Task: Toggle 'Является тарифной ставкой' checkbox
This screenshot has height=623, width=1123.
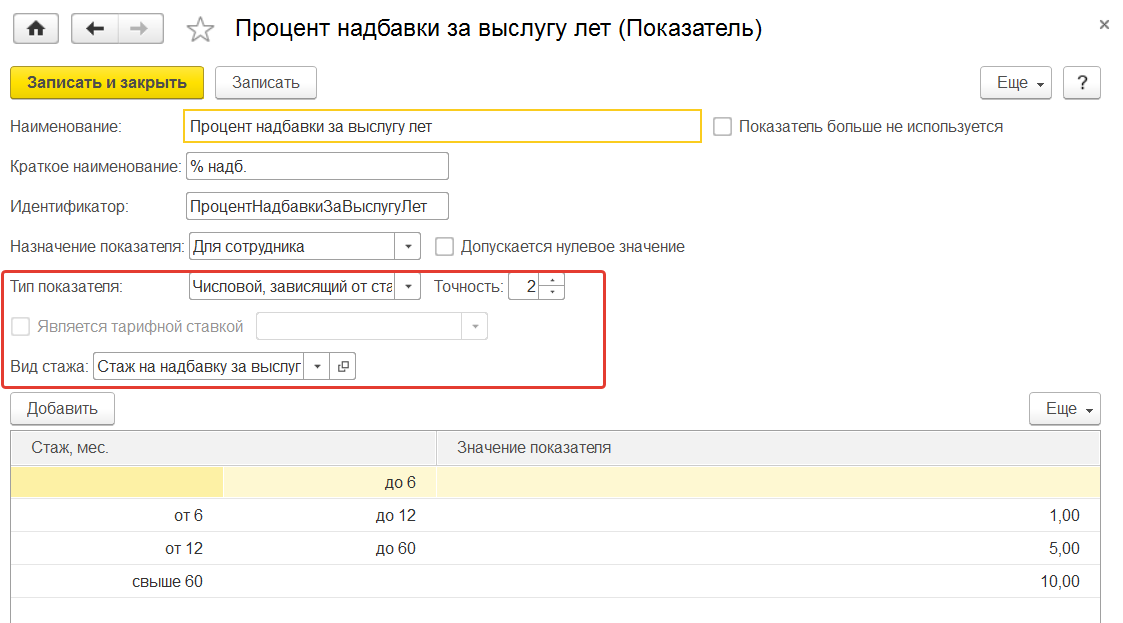Action: click(x=19, y=326)
